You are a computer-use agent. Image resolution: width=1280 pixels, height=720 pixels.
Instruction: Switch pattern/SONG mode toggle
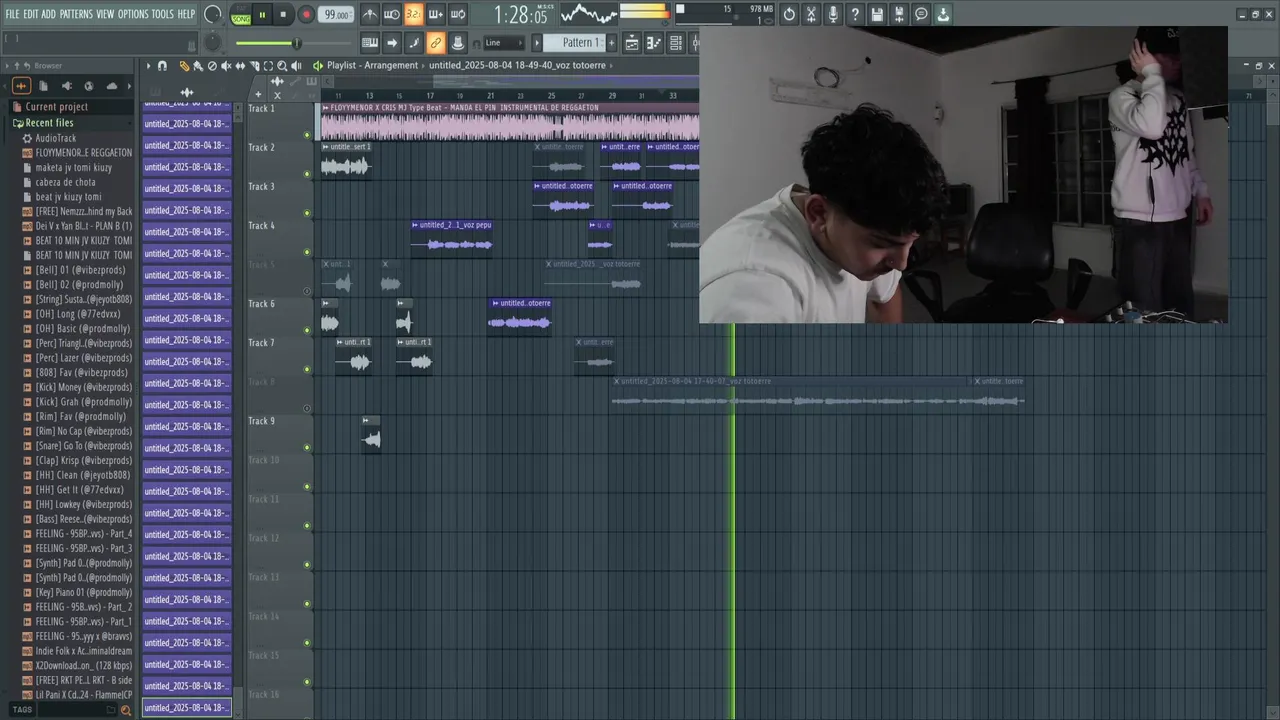tap(241, 15)
